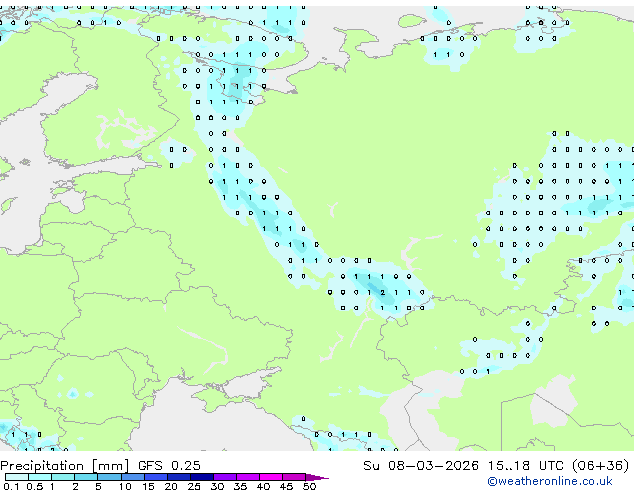The height and width of the screenshot is (490, 634).
Task: Pick the 5–10 mm legend color swatch
Action: click(x=109, y=477)
